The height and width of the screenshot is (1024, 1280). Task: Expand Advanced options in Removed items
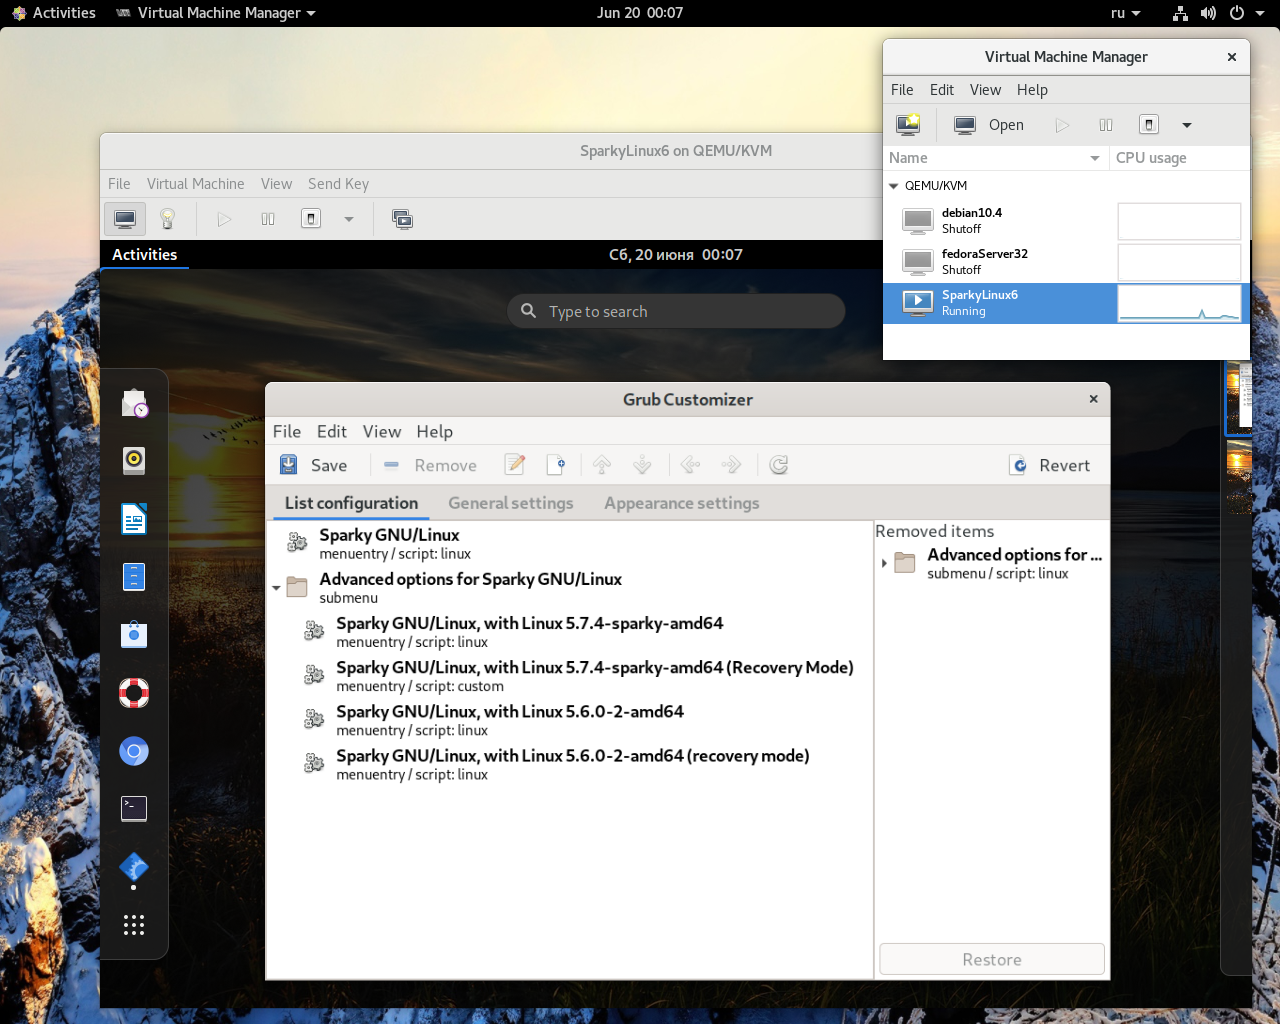click(884, 564)
